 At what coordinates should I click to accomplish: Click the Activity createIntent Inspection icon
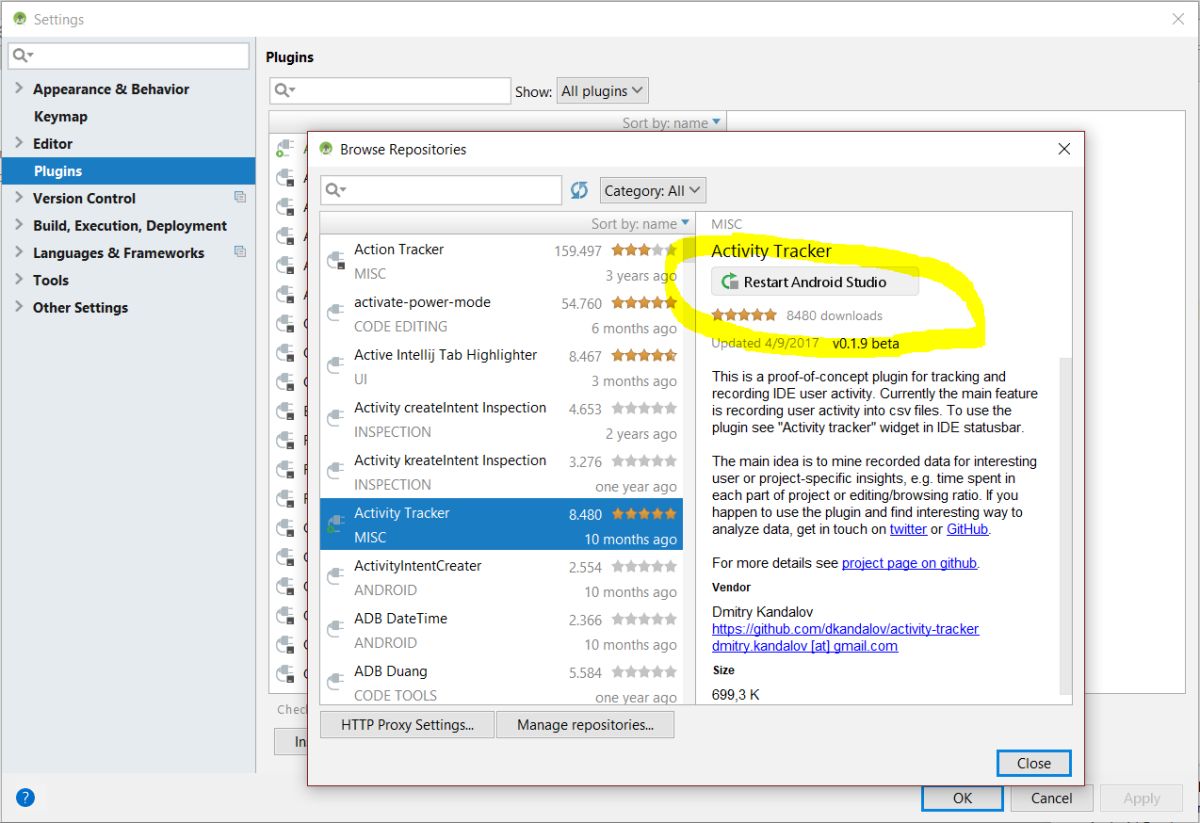click(337, 420)
